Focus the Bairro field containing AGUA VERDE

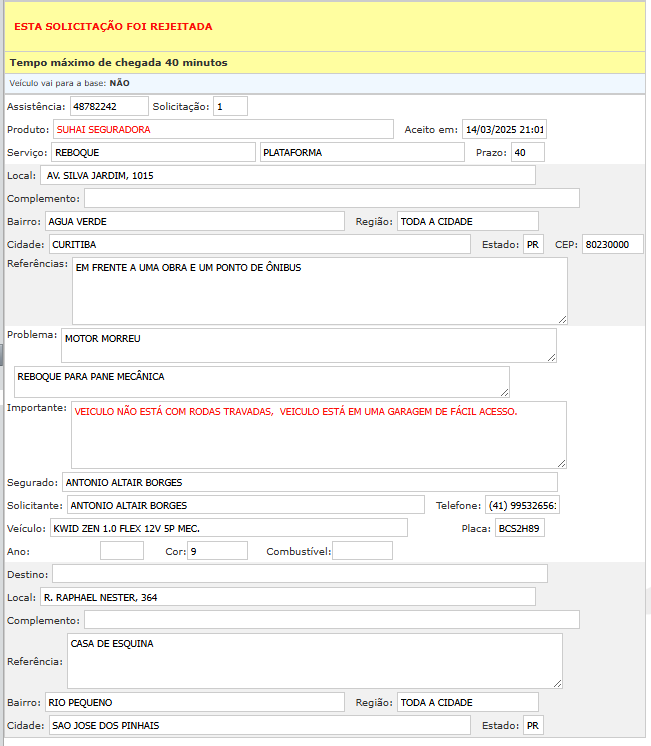tap(193, 221)
